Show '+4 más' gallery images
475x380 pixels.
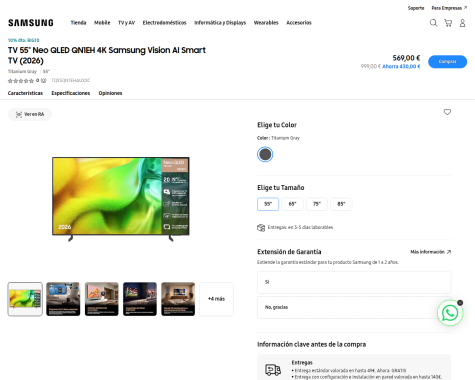[216, 299]
